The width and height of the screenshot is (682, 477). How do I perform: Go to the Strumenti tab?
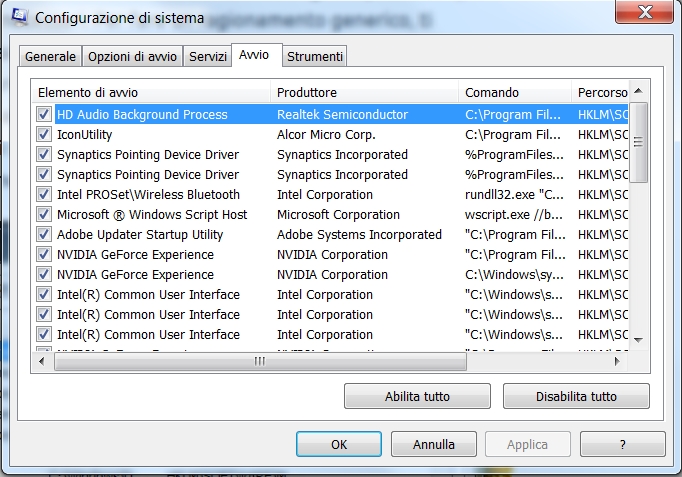click(x=314, y=57)
